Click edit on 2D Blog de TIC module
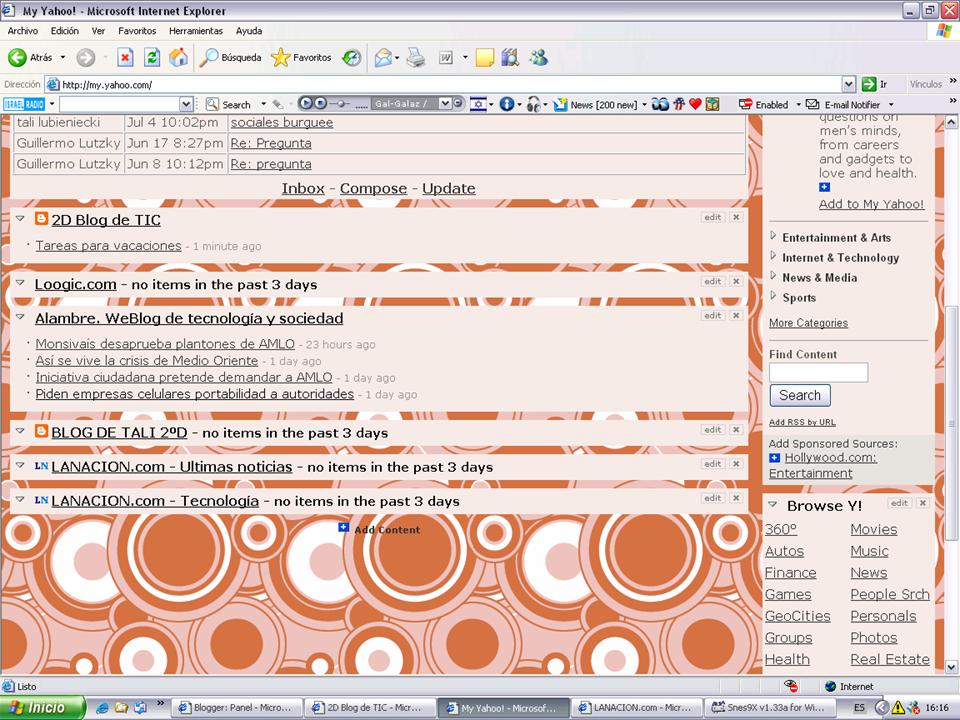This screenshot has height=720, width=960. pyautogui.click(x=713, y=217)
